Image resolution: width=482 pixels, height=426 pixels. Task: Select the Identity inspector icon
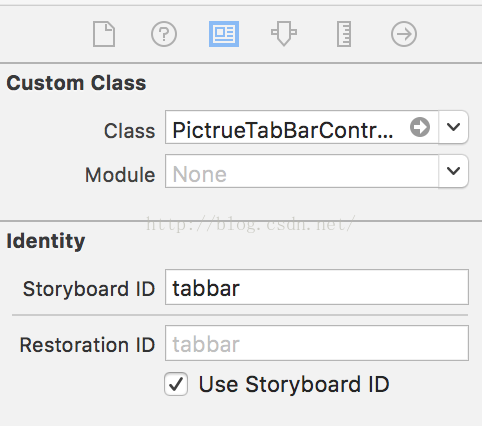coord(224,34)
